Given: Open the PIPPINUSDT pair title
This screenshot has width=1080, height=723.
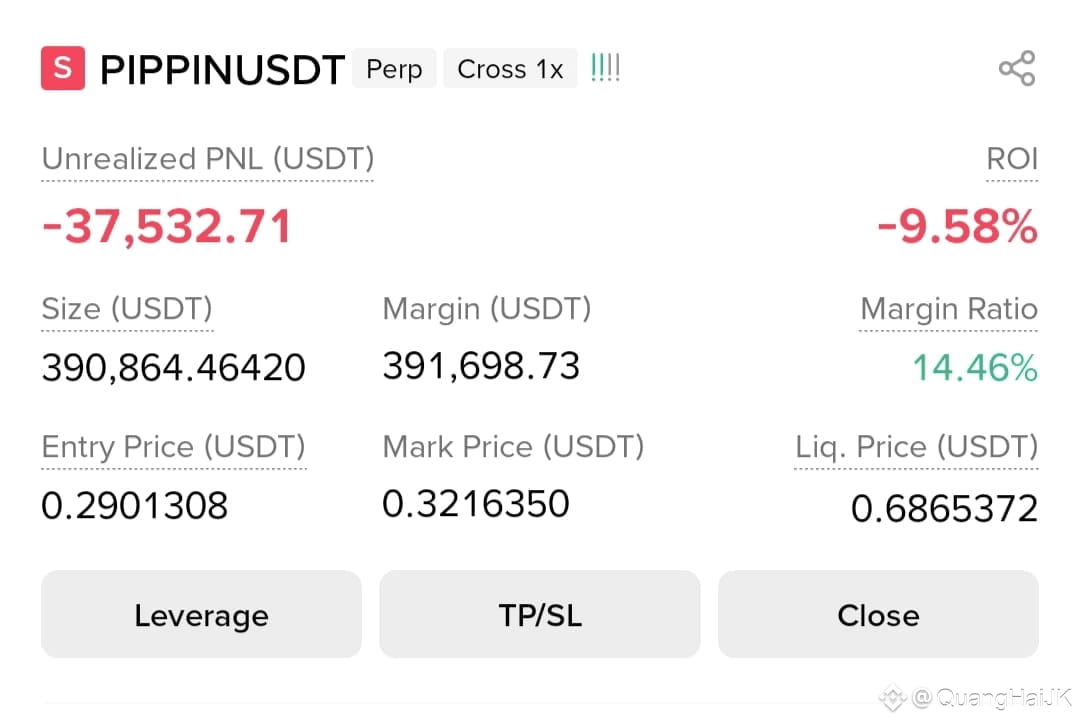Looking at the screenshot, I should pos(222,70).
